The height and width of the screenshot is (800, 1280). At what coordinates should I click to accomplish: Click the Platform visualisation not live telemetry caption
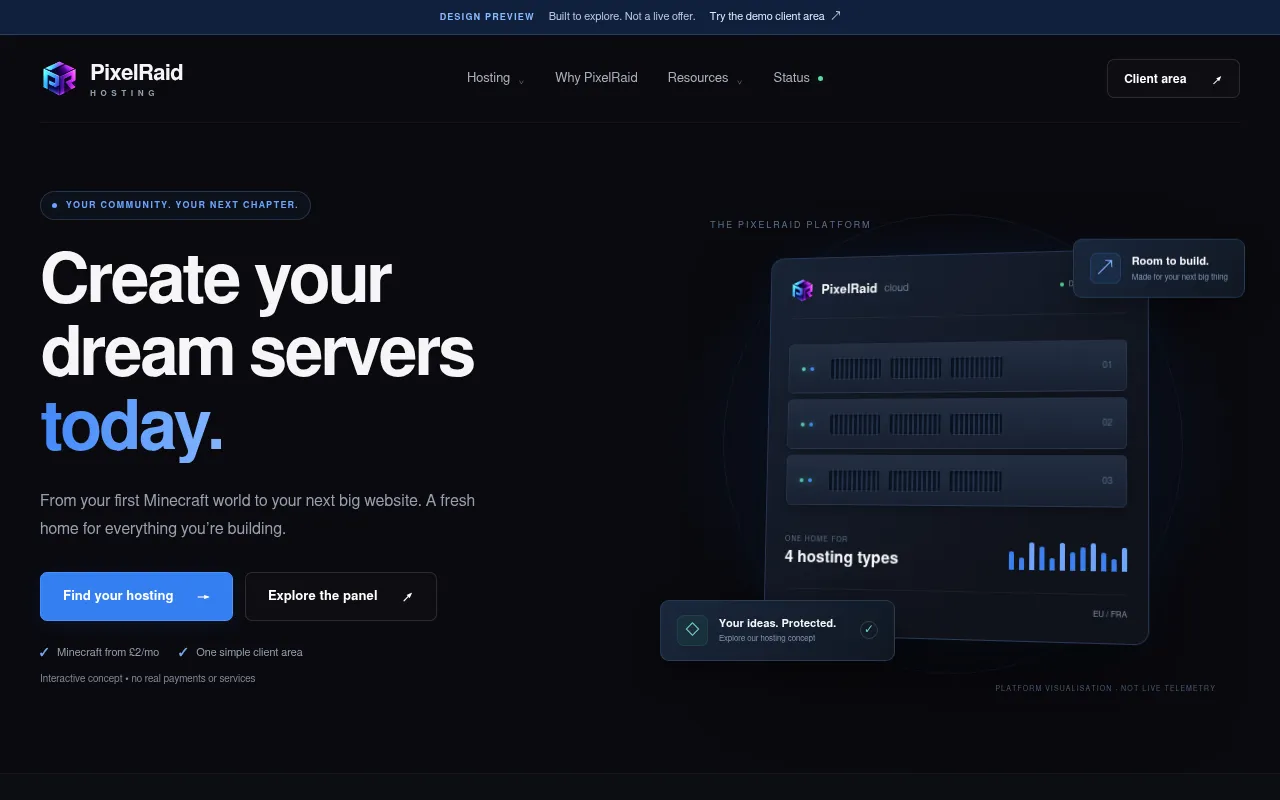pyautogui.click(x=1105, y=688)
